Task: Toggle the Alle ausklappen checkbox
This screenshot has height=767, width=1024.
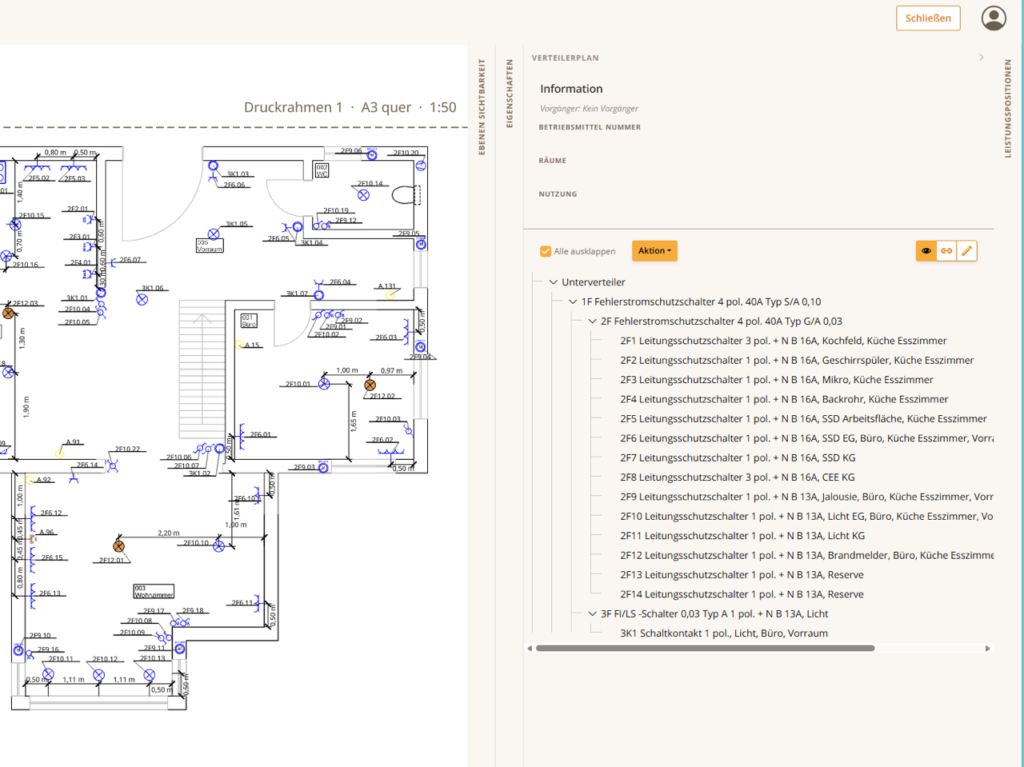Action: pos(545,252)
